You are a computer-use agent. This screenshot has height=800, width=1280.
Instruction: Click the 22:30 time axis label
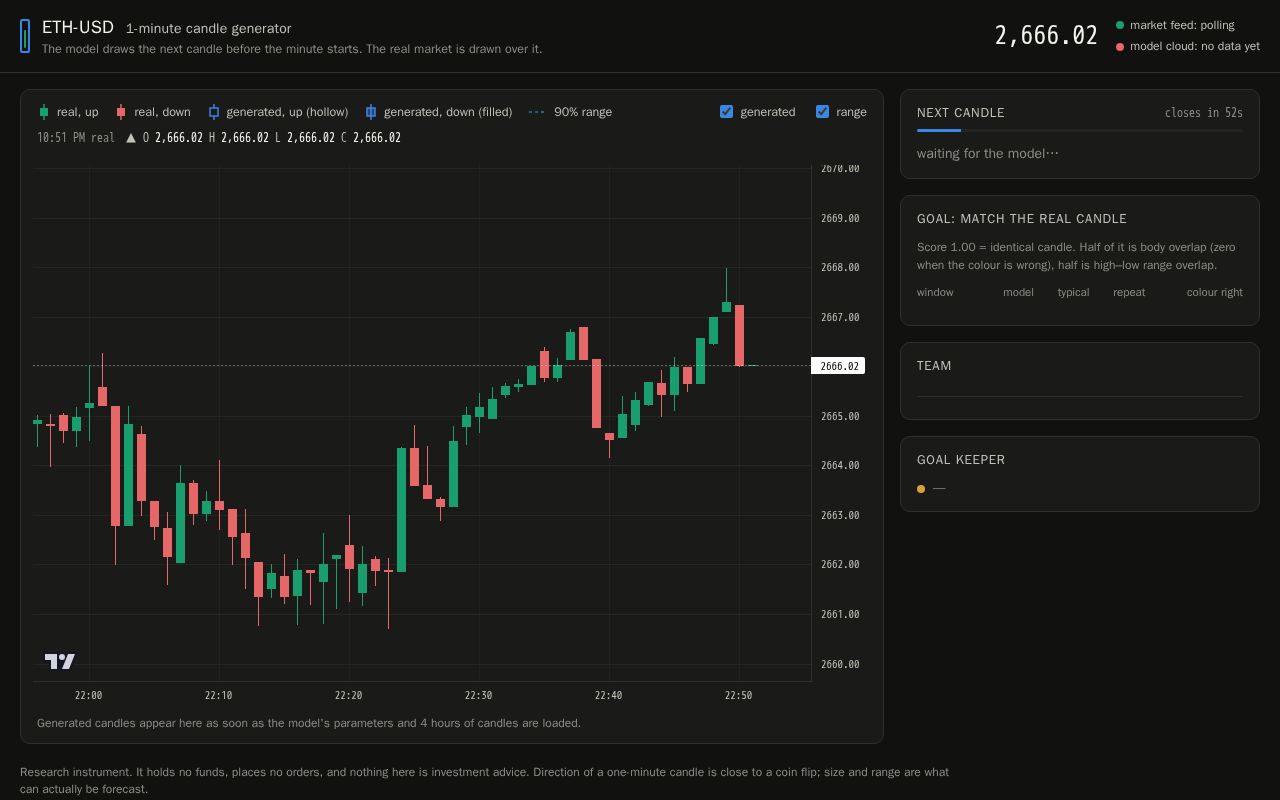point(478,695)
